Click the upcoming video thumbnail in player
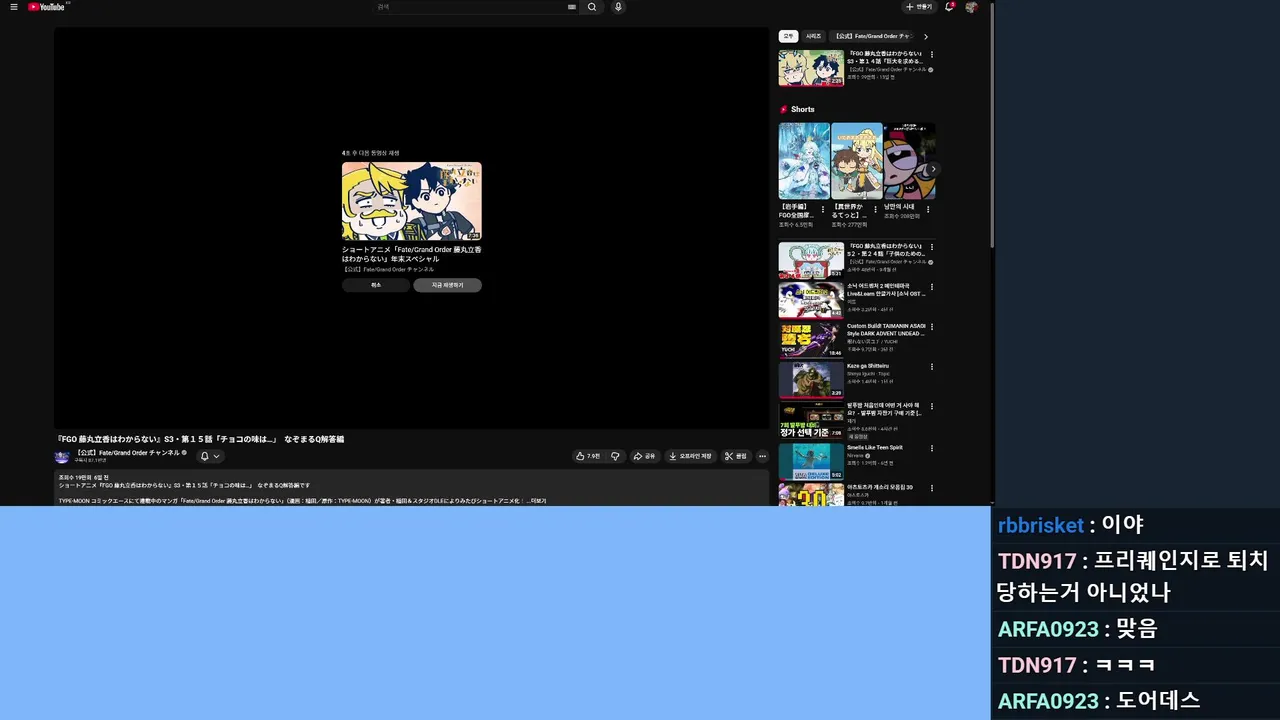Screen dimensions: 1280x720 [412, 201]
